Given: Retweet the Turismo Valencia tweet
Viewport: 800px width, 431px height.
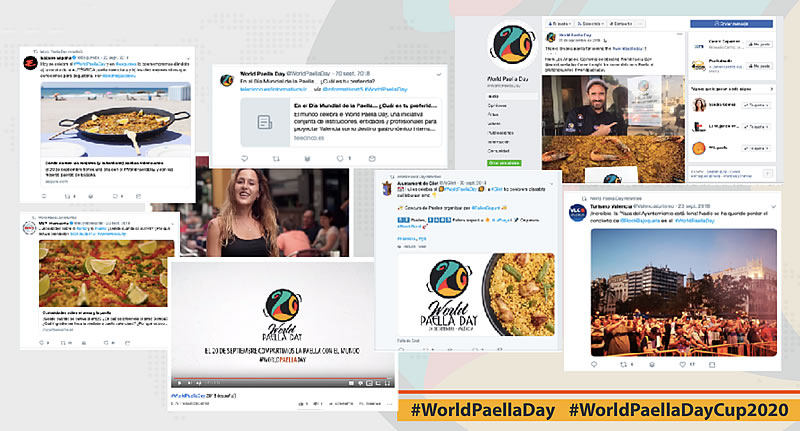Looking at the screenshot, I should click(623, 364).
